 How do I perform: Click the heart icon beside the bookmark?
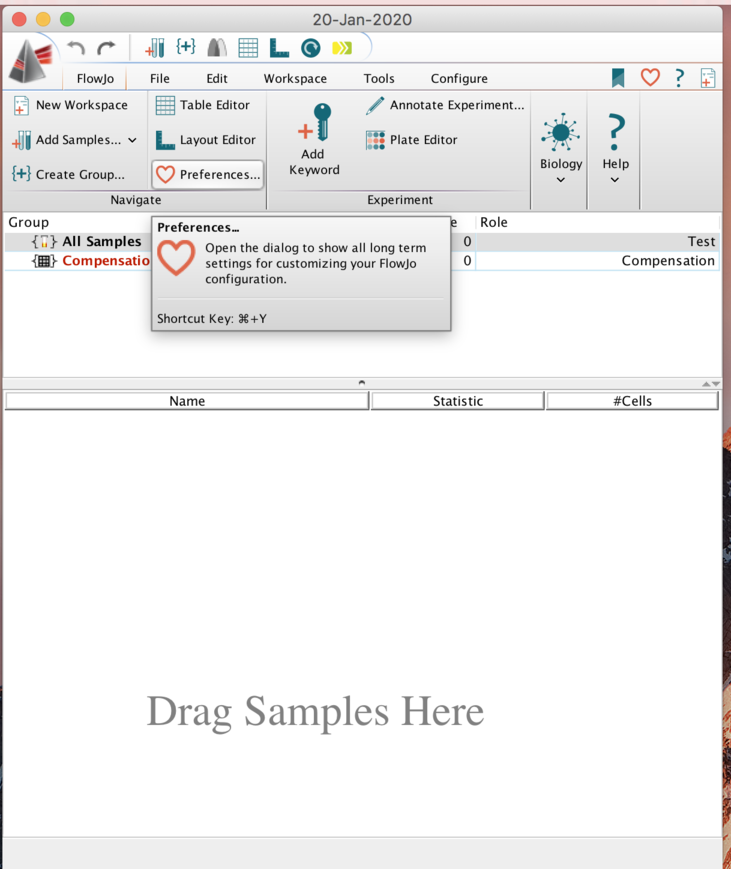coord(650,77)
